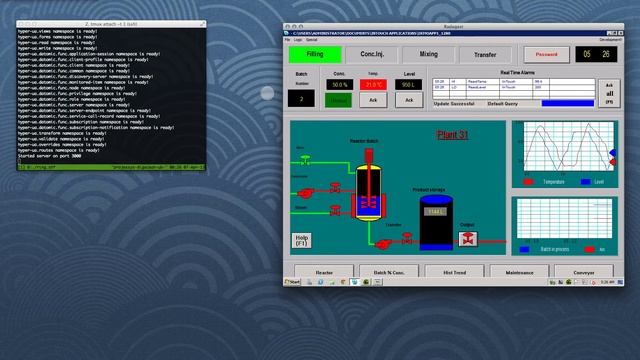Click the Plant 31 title text
This screenshot has width=640, height=360.
point(452,135)
